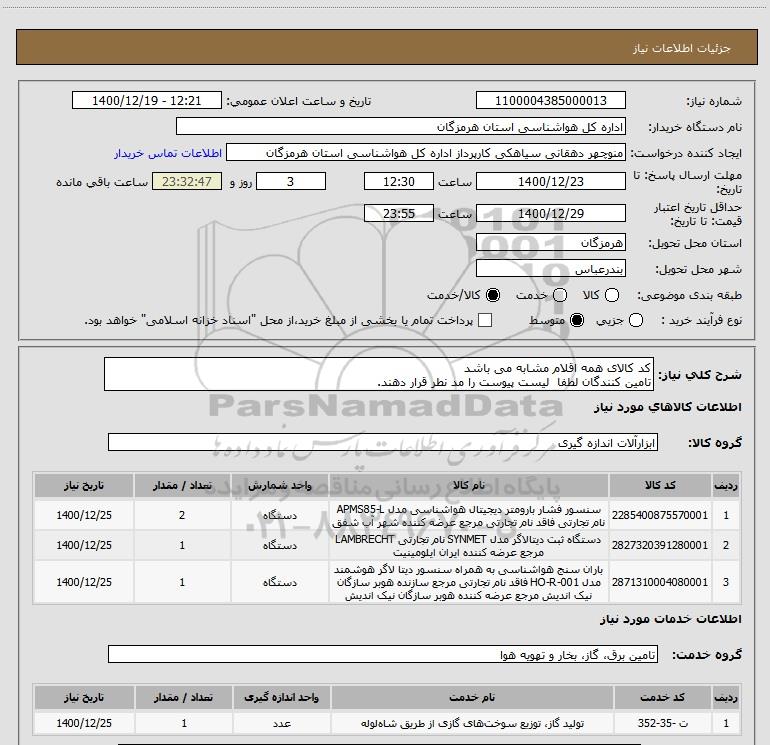Click quantity 2 in barometer sensor row
Screen dimensions: 770x745
(182, 515)
